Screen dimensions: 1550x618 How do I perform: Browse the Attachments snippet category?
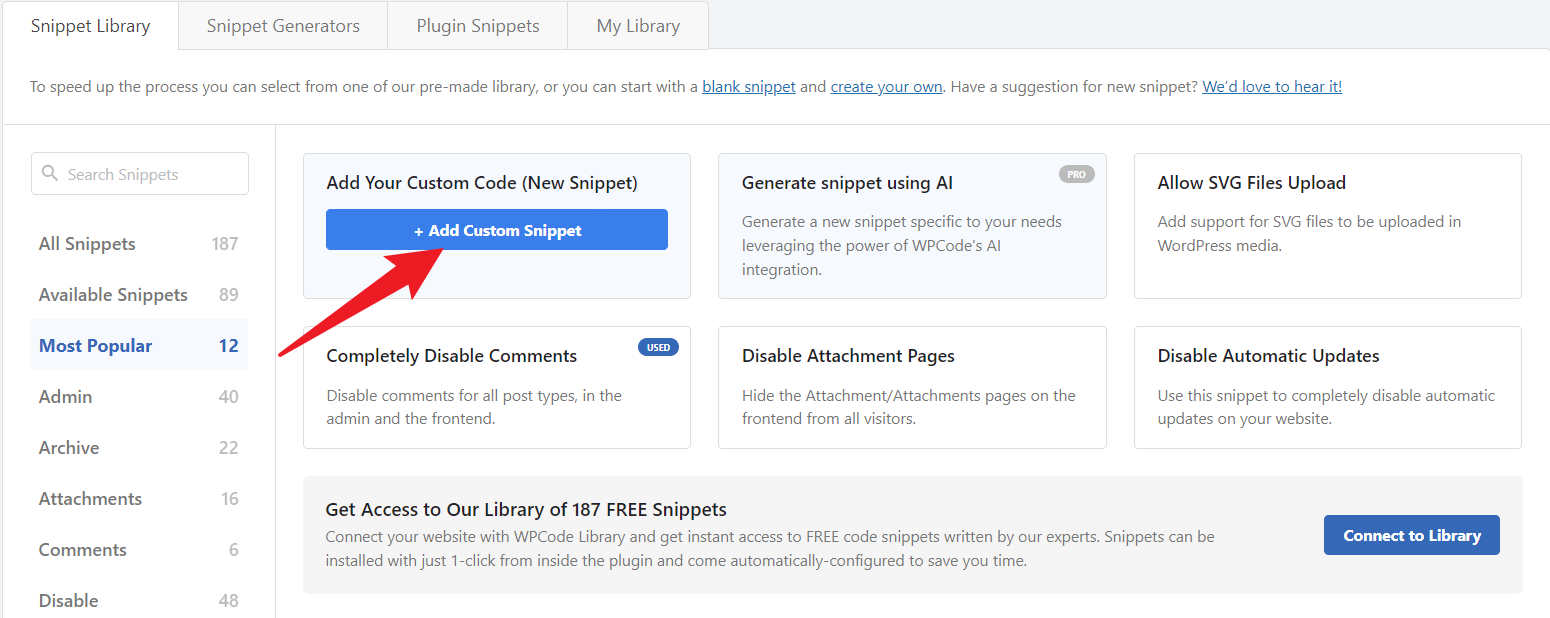point(90,498)
